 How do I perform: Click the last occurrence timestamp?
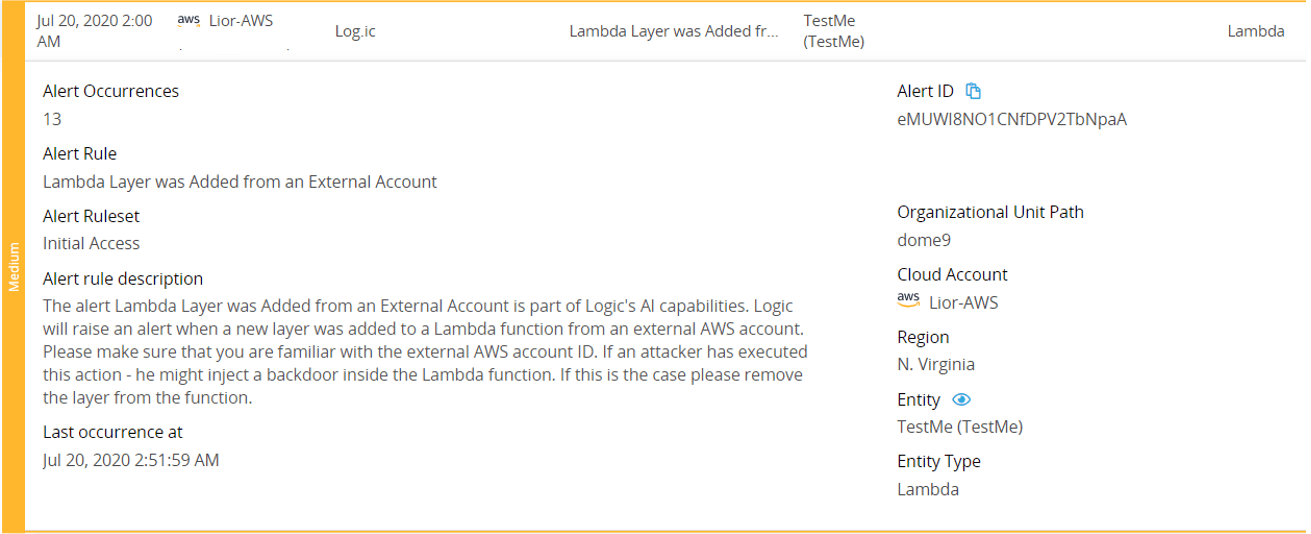point(131,460)
